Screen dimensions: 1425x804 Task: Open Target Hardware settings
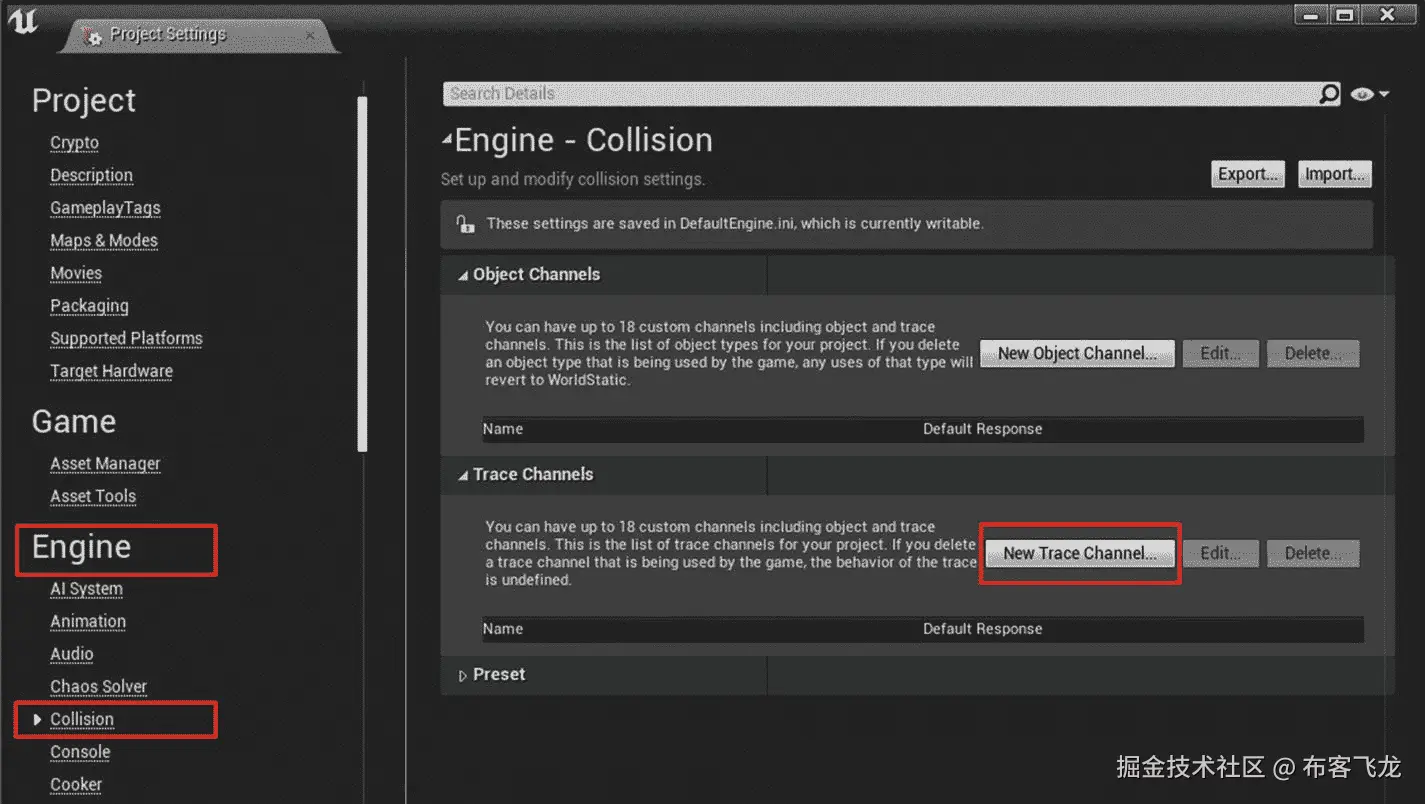[111, 371]
